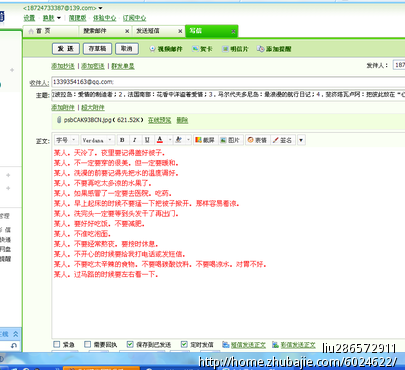Image resolution: width=405 pixels, height=370 pixels.
Task: Collapse the sidebar online panel chevron
Action: click(15, 334)
